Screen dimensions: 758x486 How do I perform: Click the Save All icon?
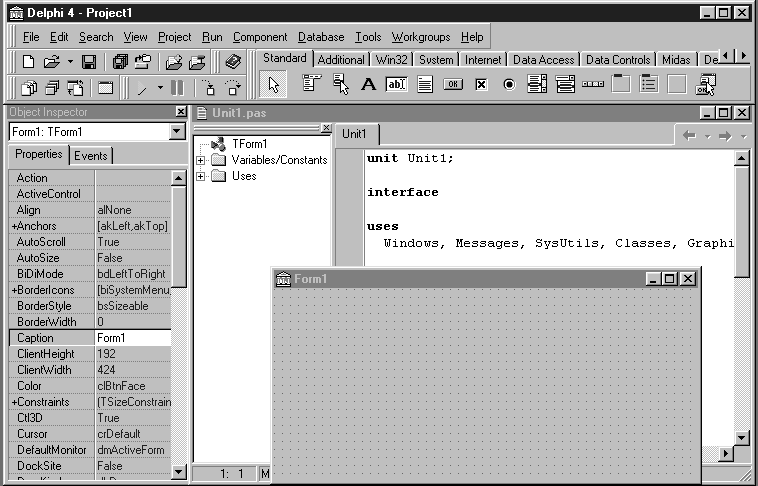120,62
